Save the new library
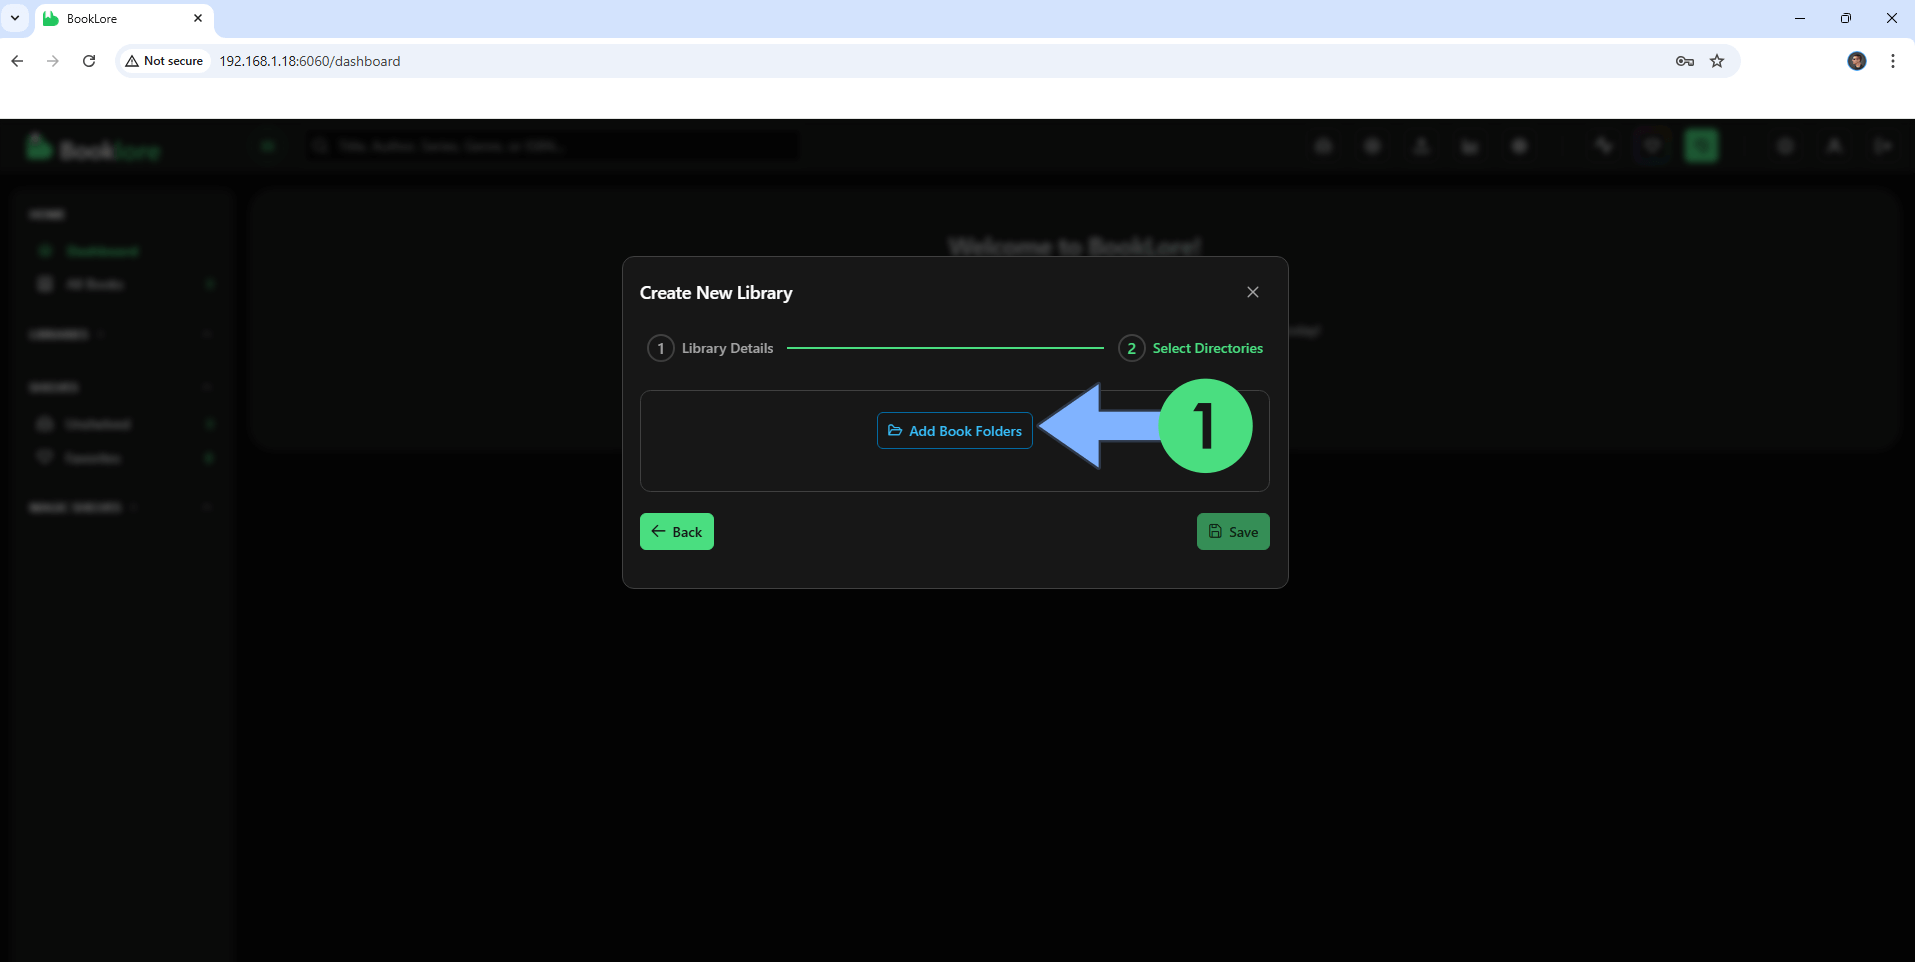Image resolution: width=1915 pixels, height=962 pixels. (1232, 532)
